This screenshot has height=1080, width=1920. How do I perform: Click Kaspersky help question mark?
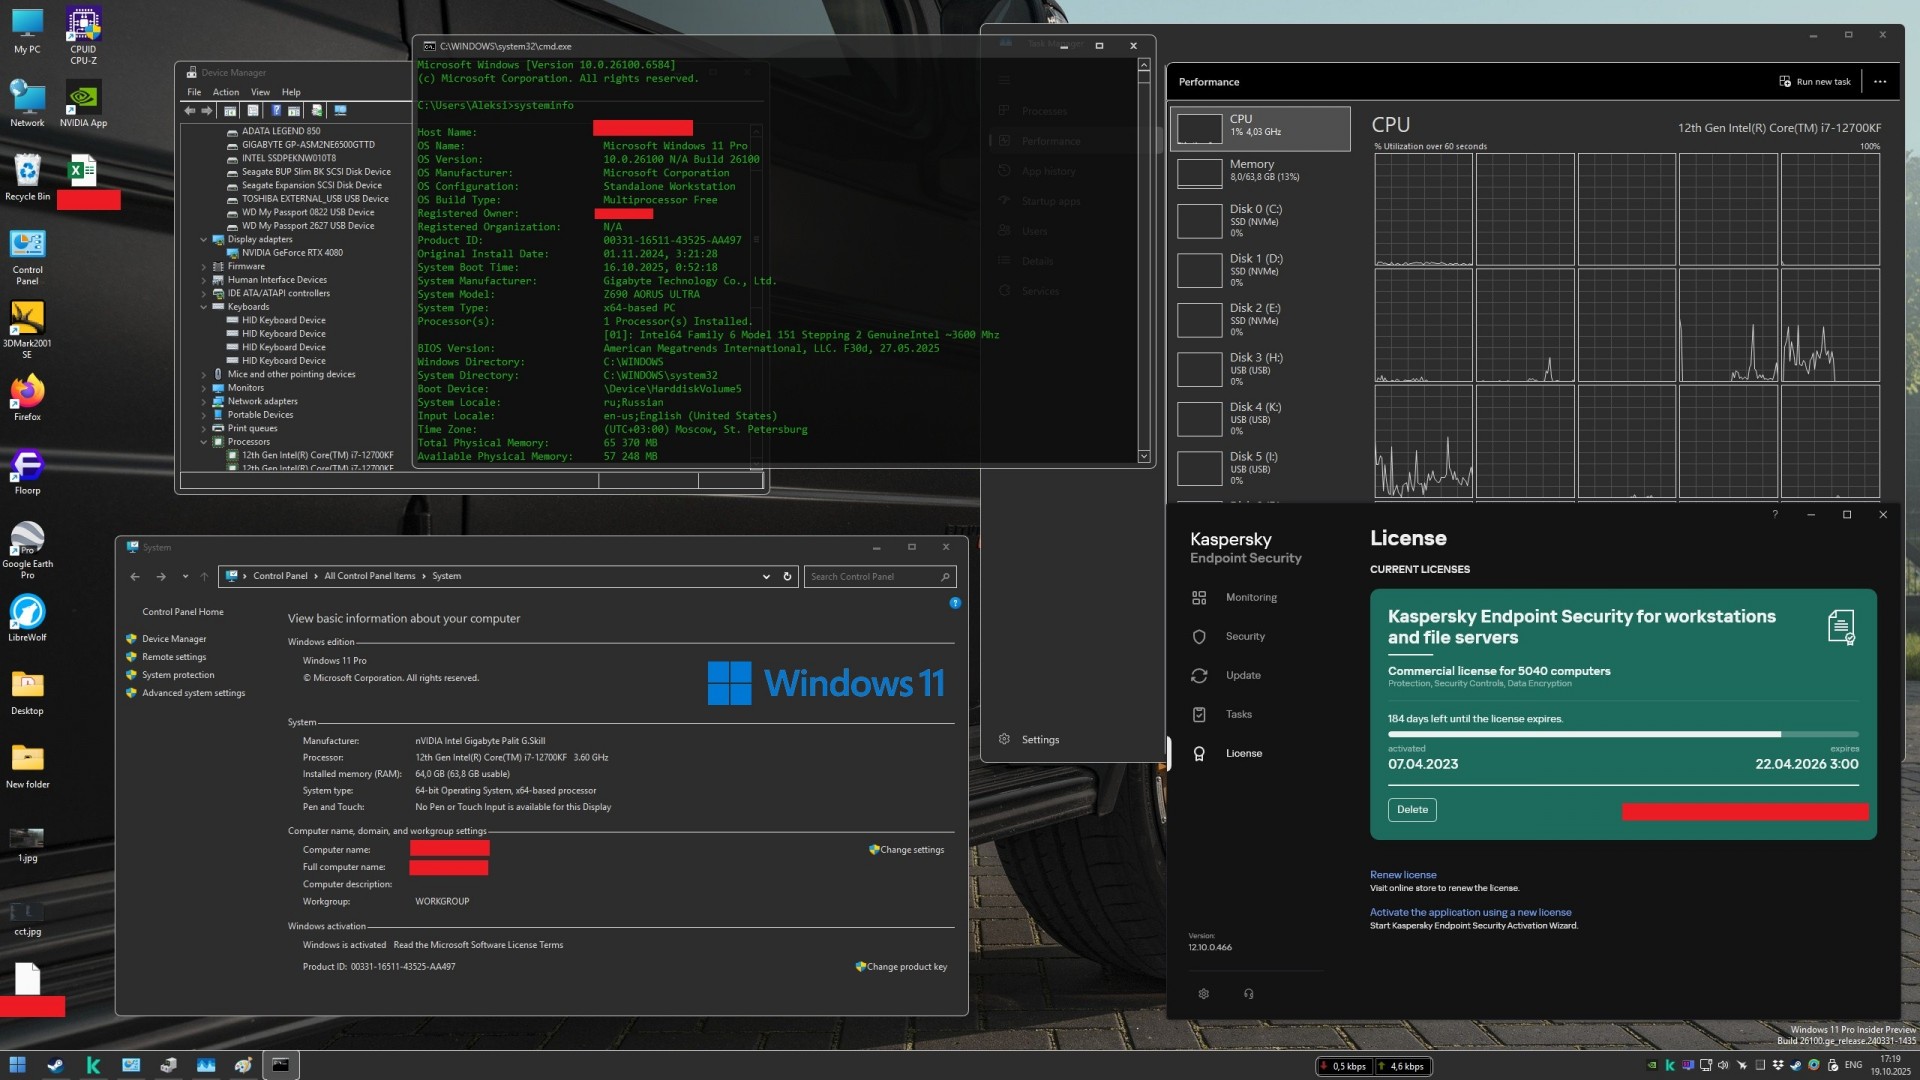1775,514
